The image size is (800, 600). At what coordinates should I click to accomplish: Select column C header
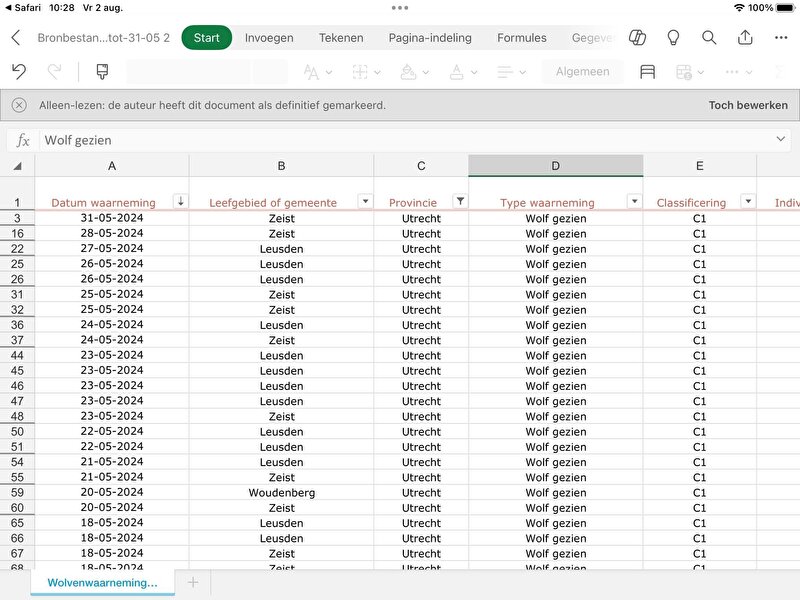[421, 166]
